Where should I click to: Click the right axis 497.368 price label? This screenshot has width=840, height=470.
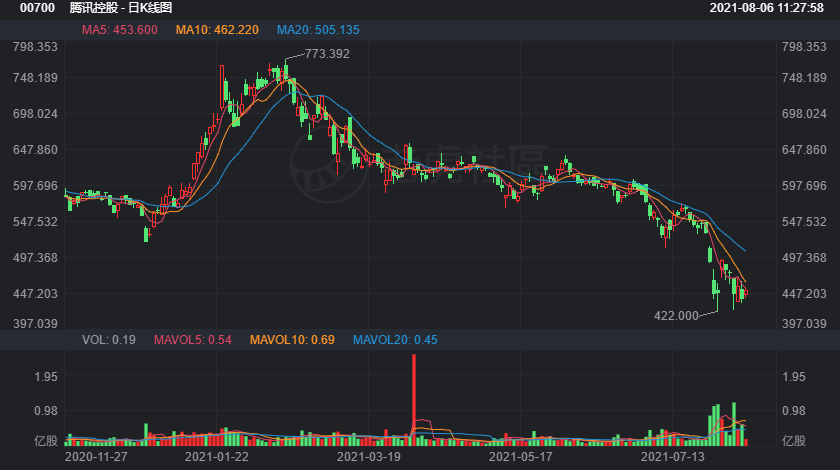click(804, 257)
